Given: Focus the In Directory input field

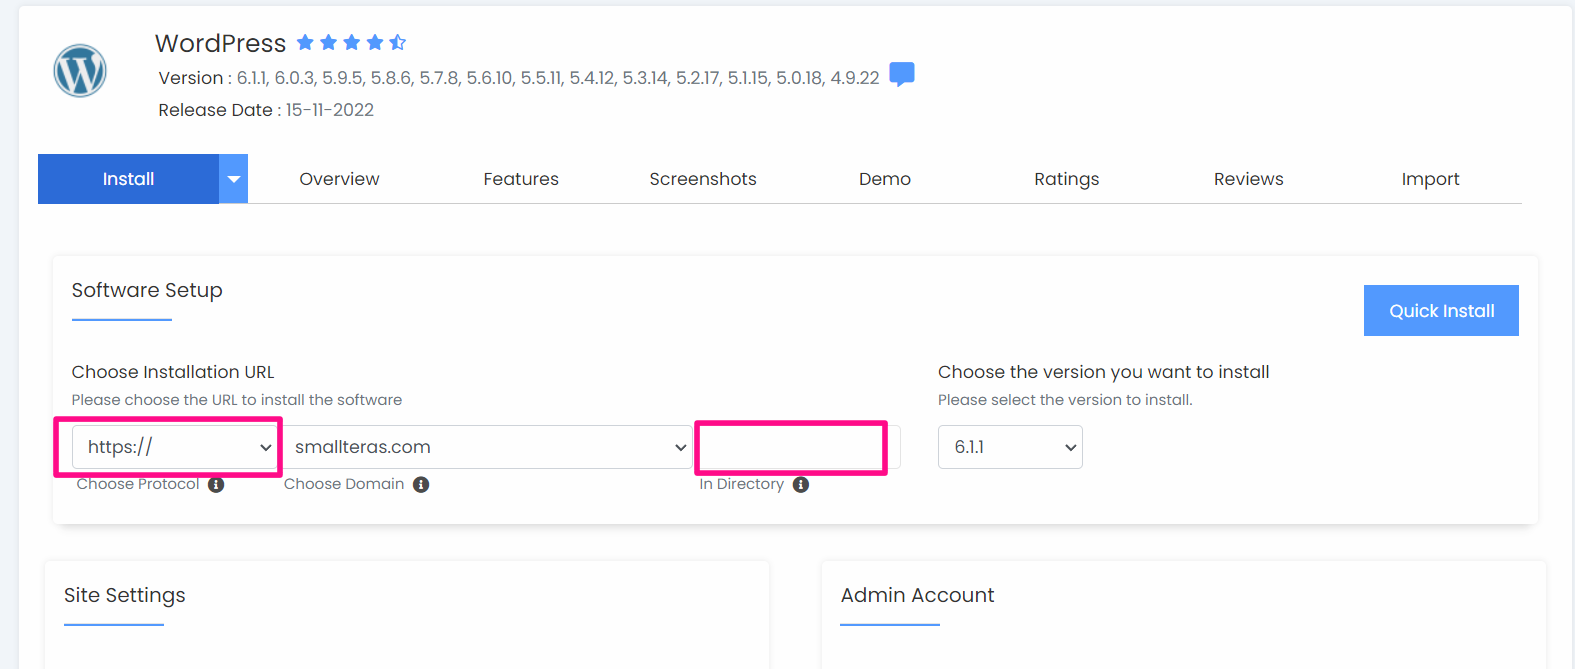Looking at the screenshot, I should pos(798,447).
